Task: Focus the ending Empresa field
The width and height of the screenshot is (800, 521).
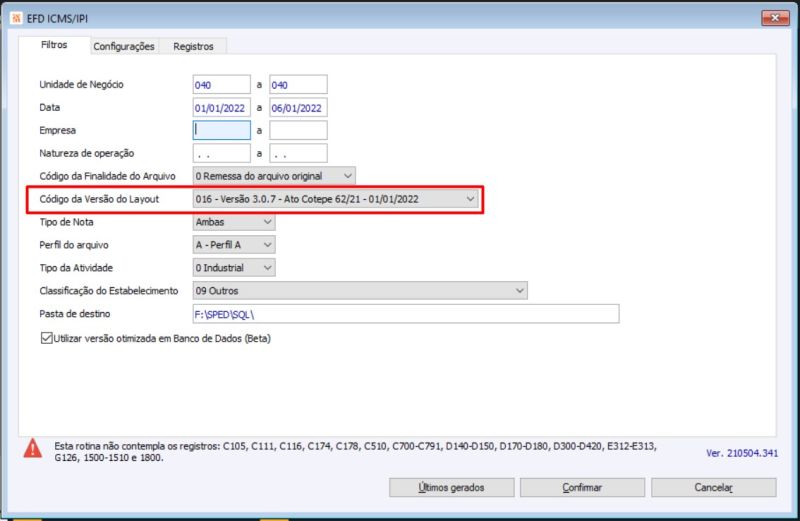Action: (x=298, y=130)
